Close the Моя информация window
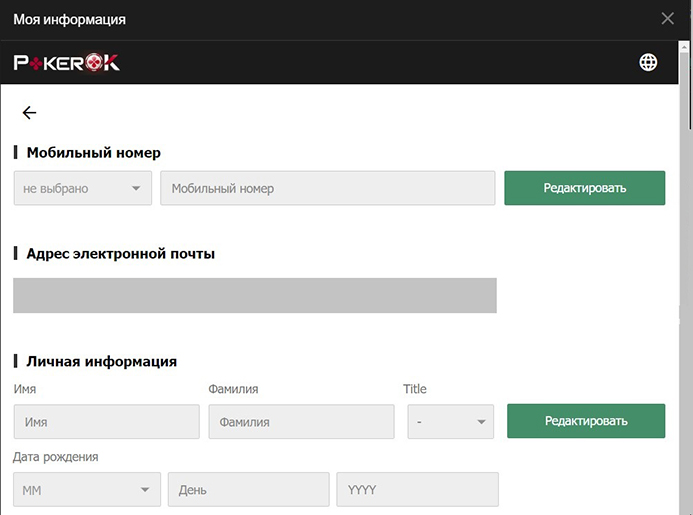This screenshot has width=693, height=515. coord(668,19)
